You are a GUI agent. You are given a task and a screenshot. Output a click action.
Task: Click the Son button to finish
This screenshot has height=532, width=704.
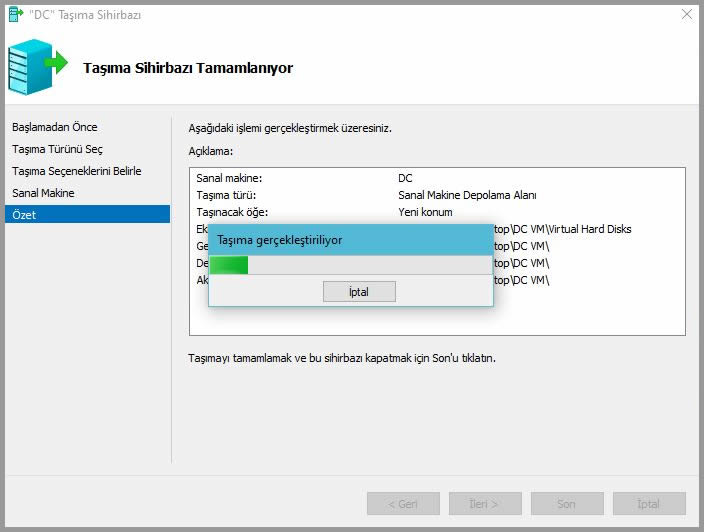(x=566, y=503)
